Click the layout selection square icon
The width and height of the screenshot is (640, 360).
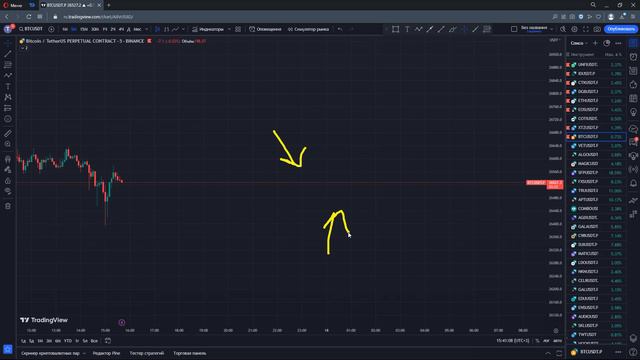tap(514, 29)
